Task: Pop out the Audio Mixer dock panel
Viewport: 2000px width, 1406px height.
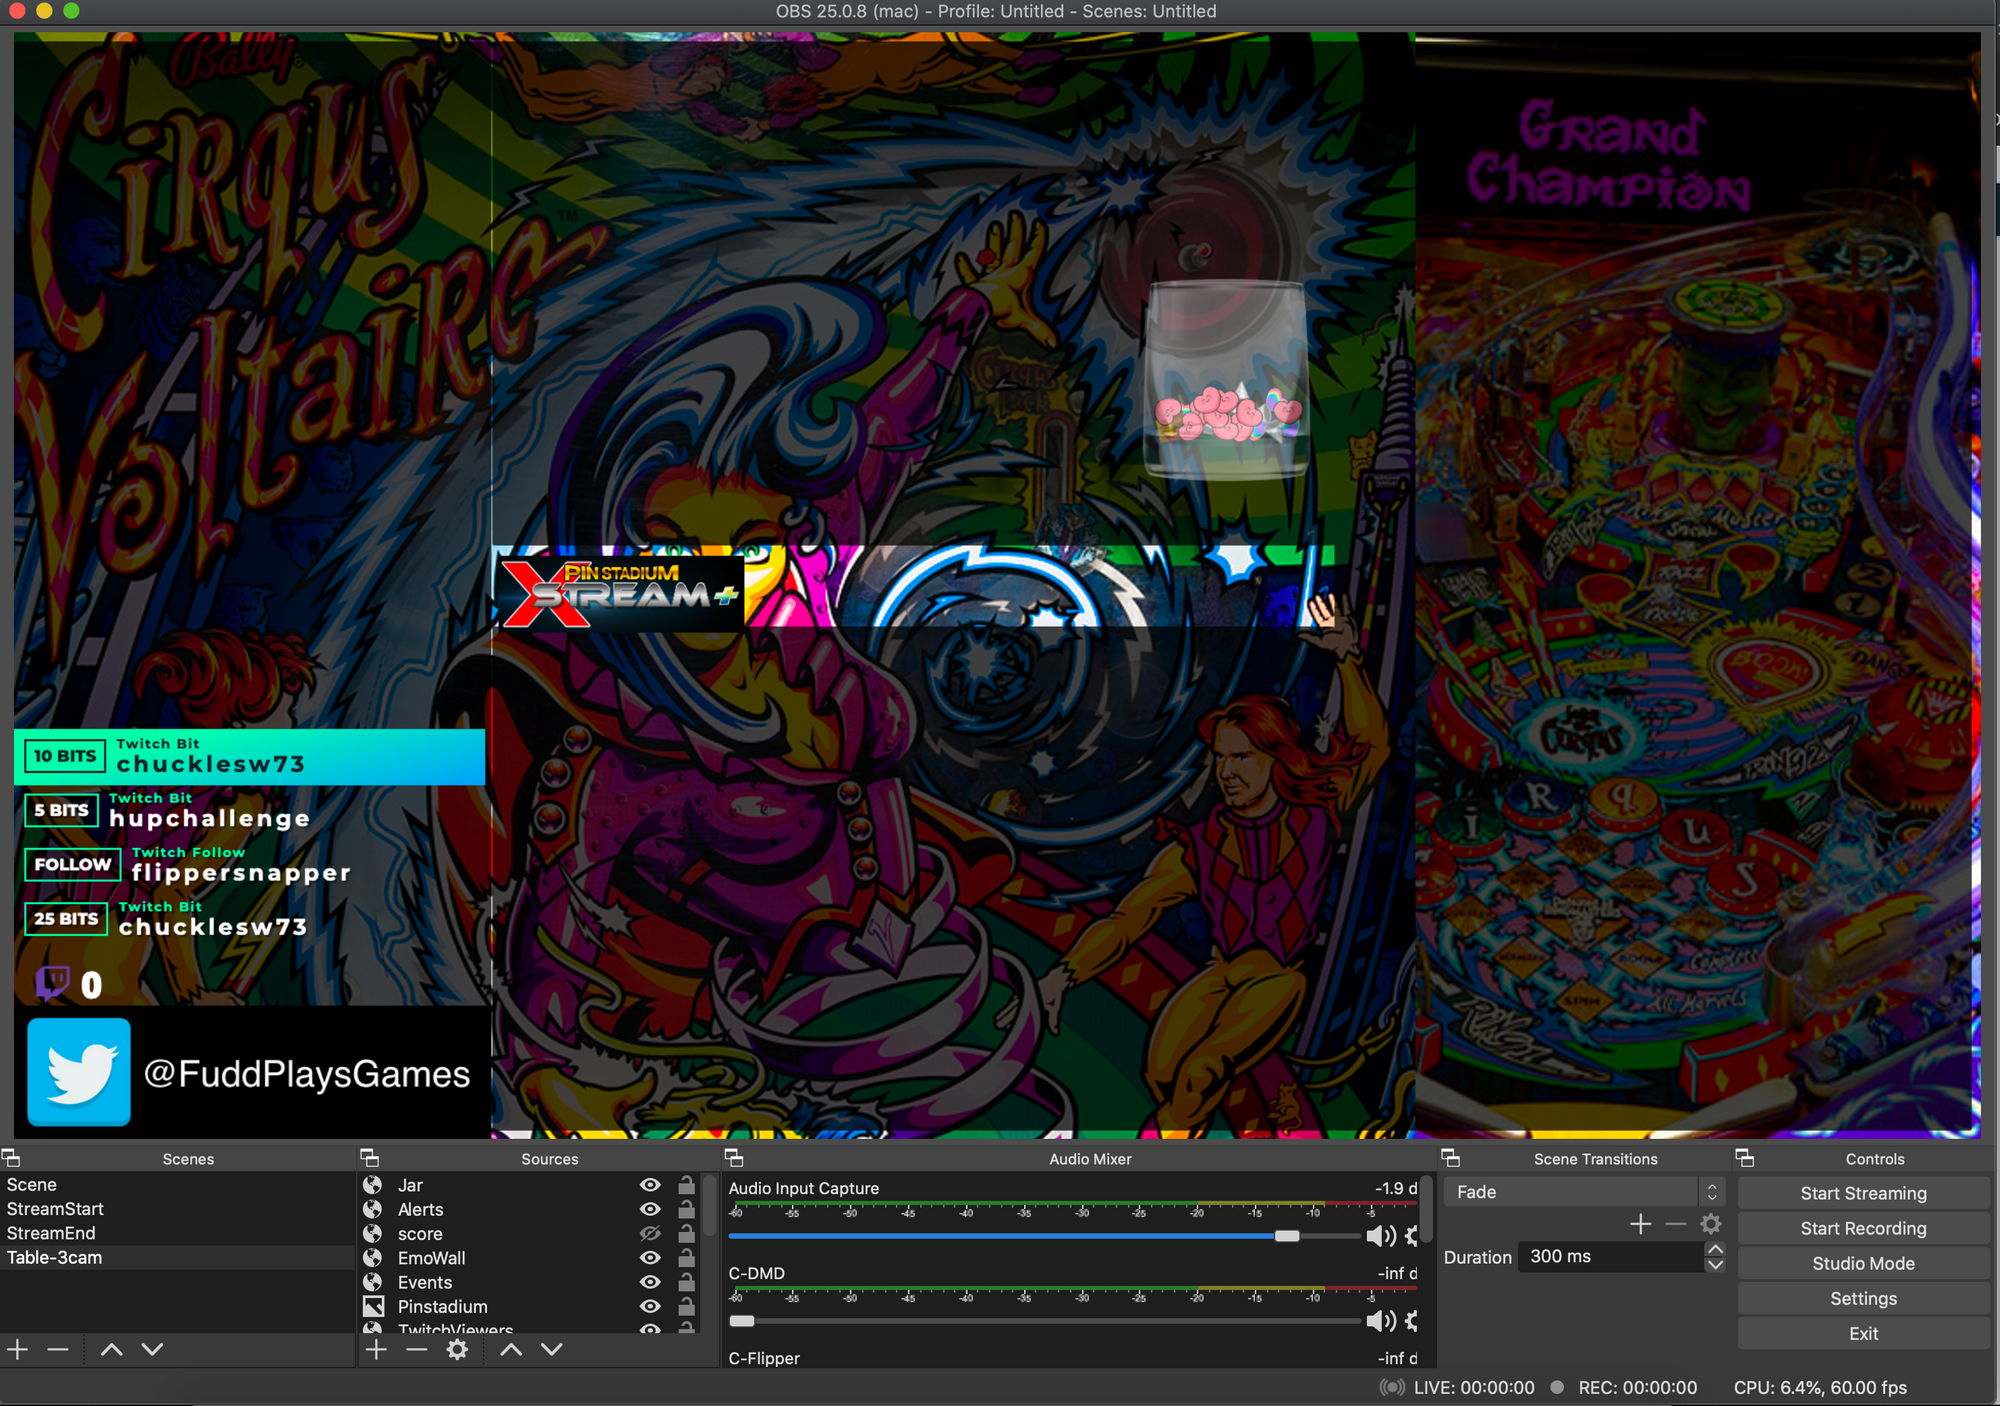Action: point(734,1158)
